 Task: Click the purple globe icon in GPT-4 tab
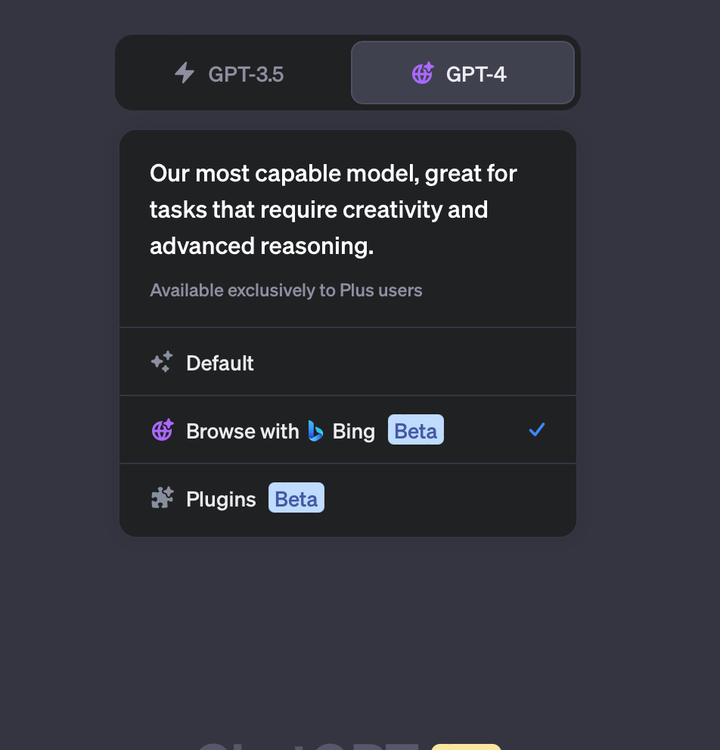click(x=422, y=73)
